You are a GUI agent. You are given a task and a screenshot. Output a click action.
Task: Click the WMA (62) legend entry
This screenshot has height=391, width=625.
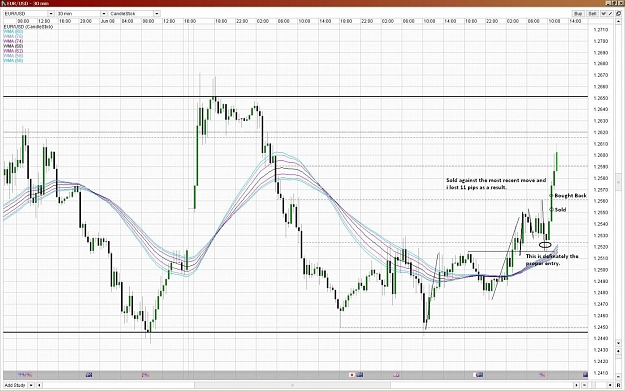point(13,51)
